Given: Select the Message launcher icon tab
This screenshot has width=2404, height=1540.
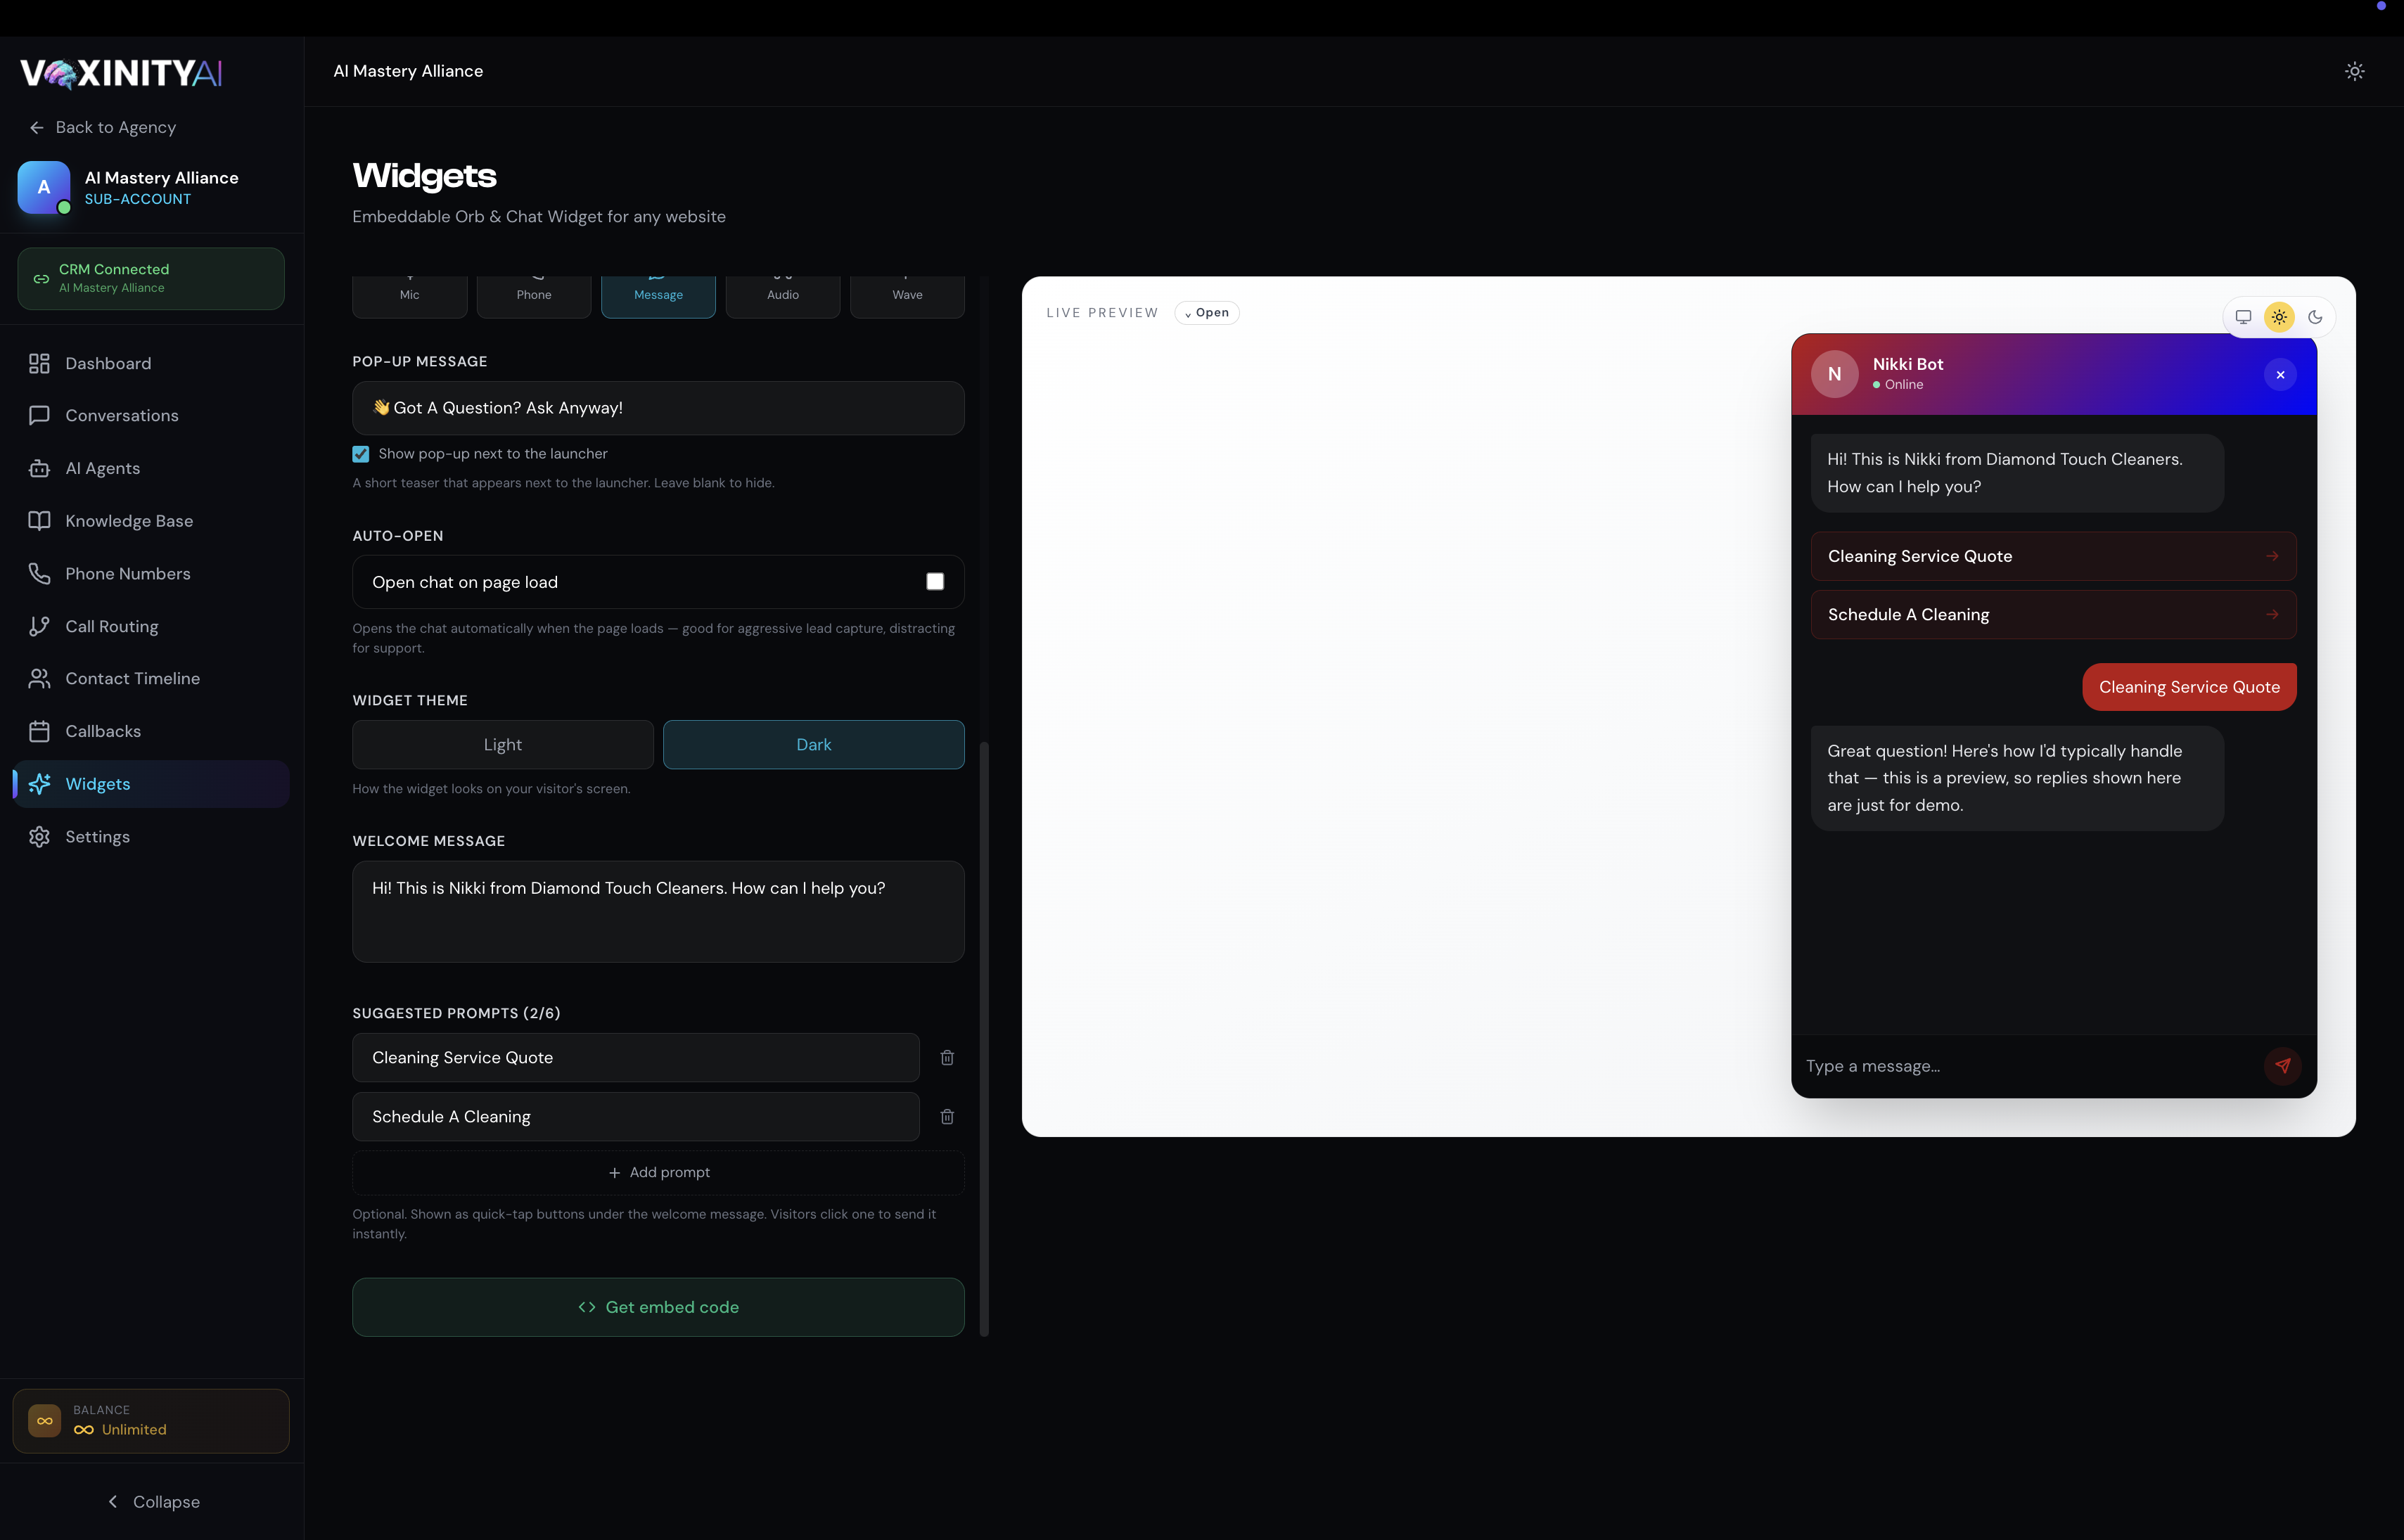Looking at the screenshot, I should click(658, 295).
